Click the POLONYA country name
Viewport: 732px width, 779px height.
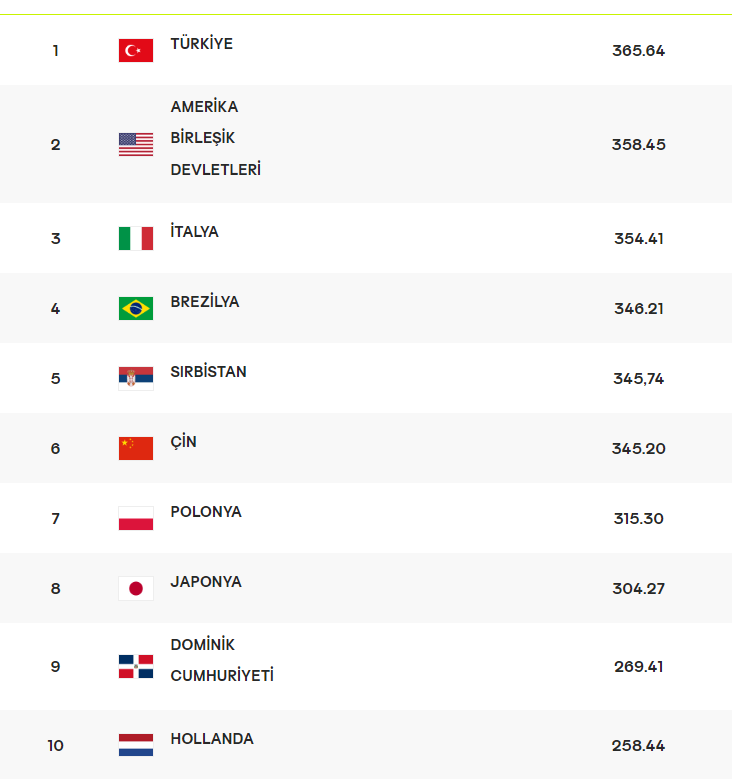coord(206,512)
